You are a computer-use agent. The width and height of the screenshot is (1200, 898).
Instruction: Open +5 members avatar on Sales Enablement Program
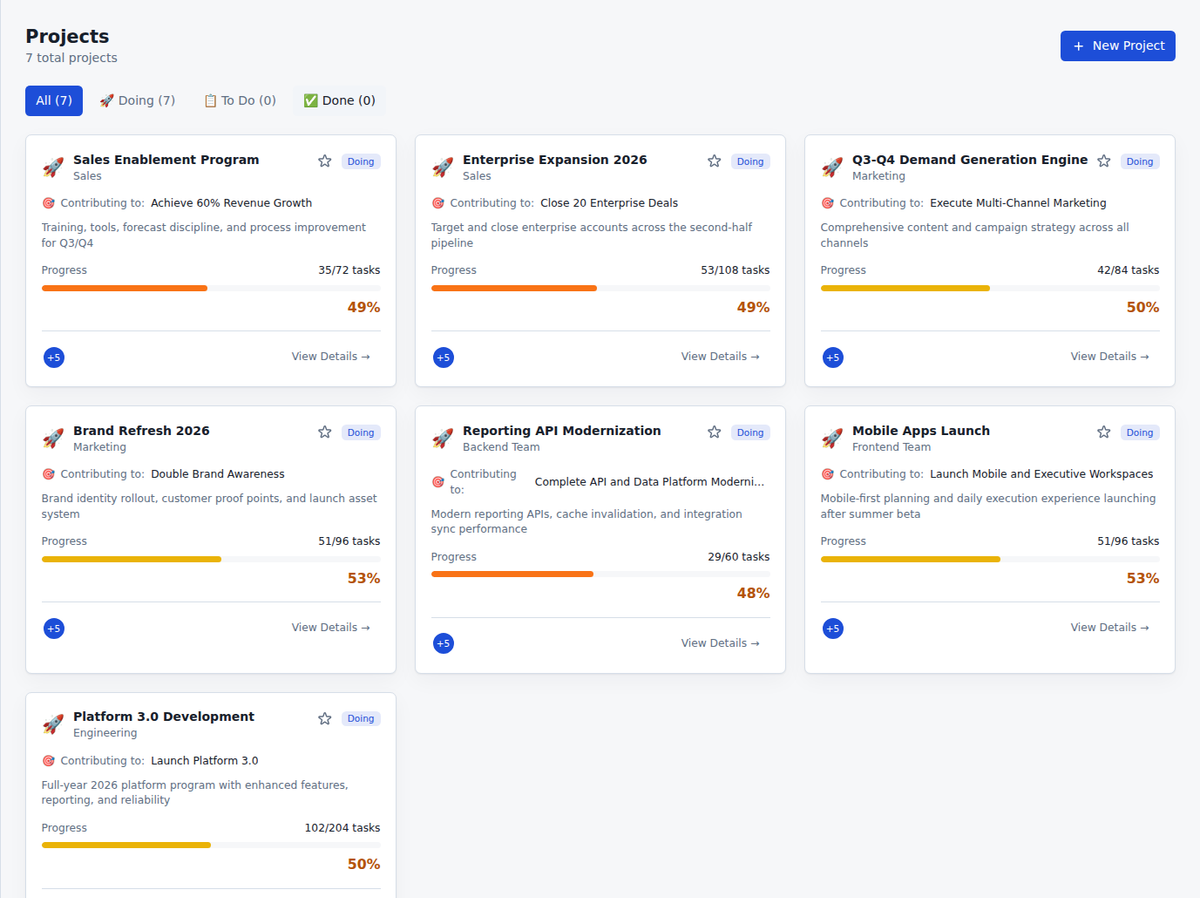(x=54, y=357)
